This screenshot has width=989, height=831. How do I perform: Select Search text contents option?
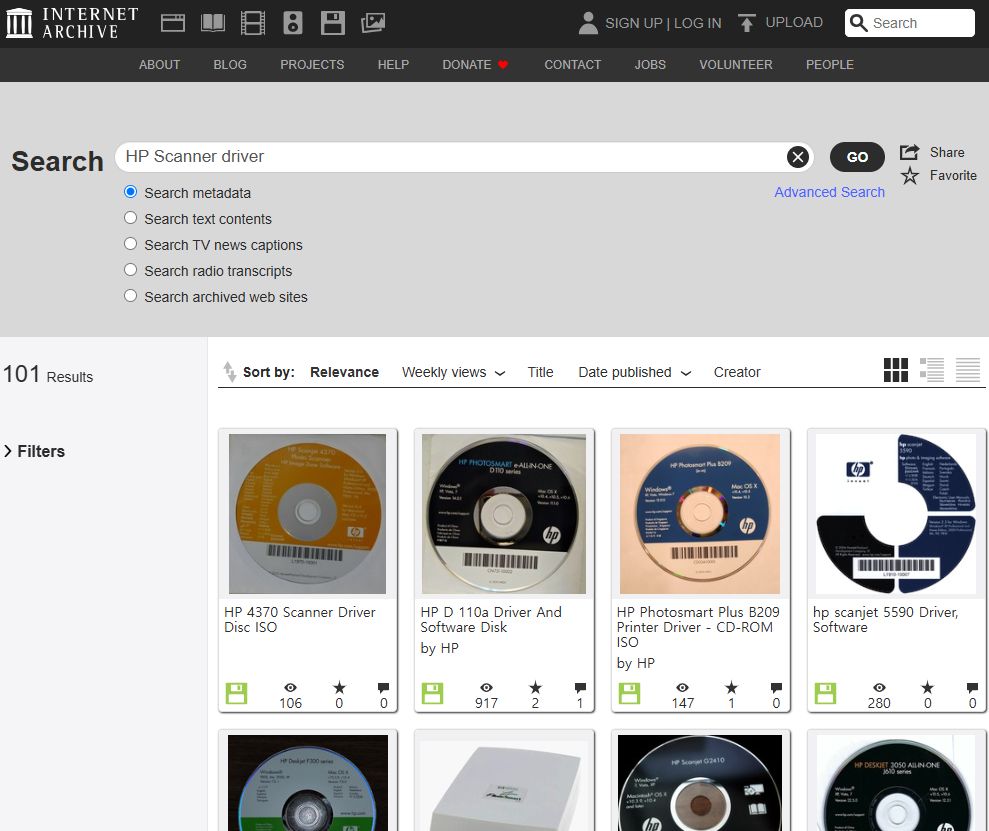[x=131, y=218]
